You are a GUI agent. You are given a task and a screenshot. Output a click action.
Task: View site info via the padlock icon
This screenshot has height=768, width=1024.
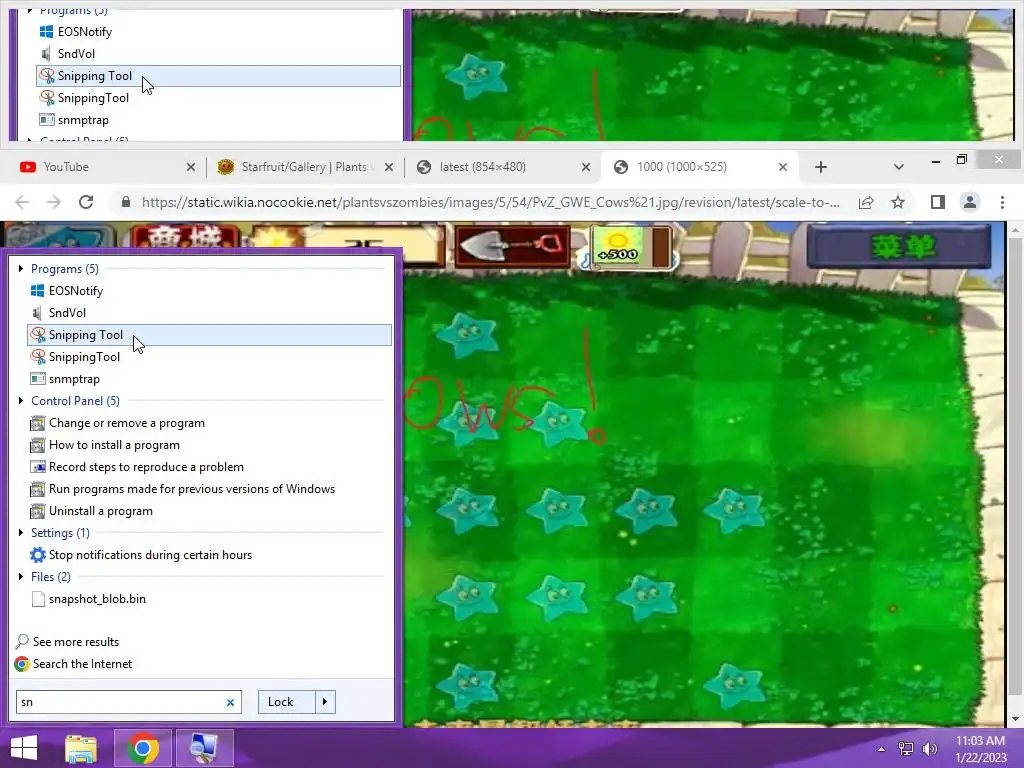tap(127, 202)
